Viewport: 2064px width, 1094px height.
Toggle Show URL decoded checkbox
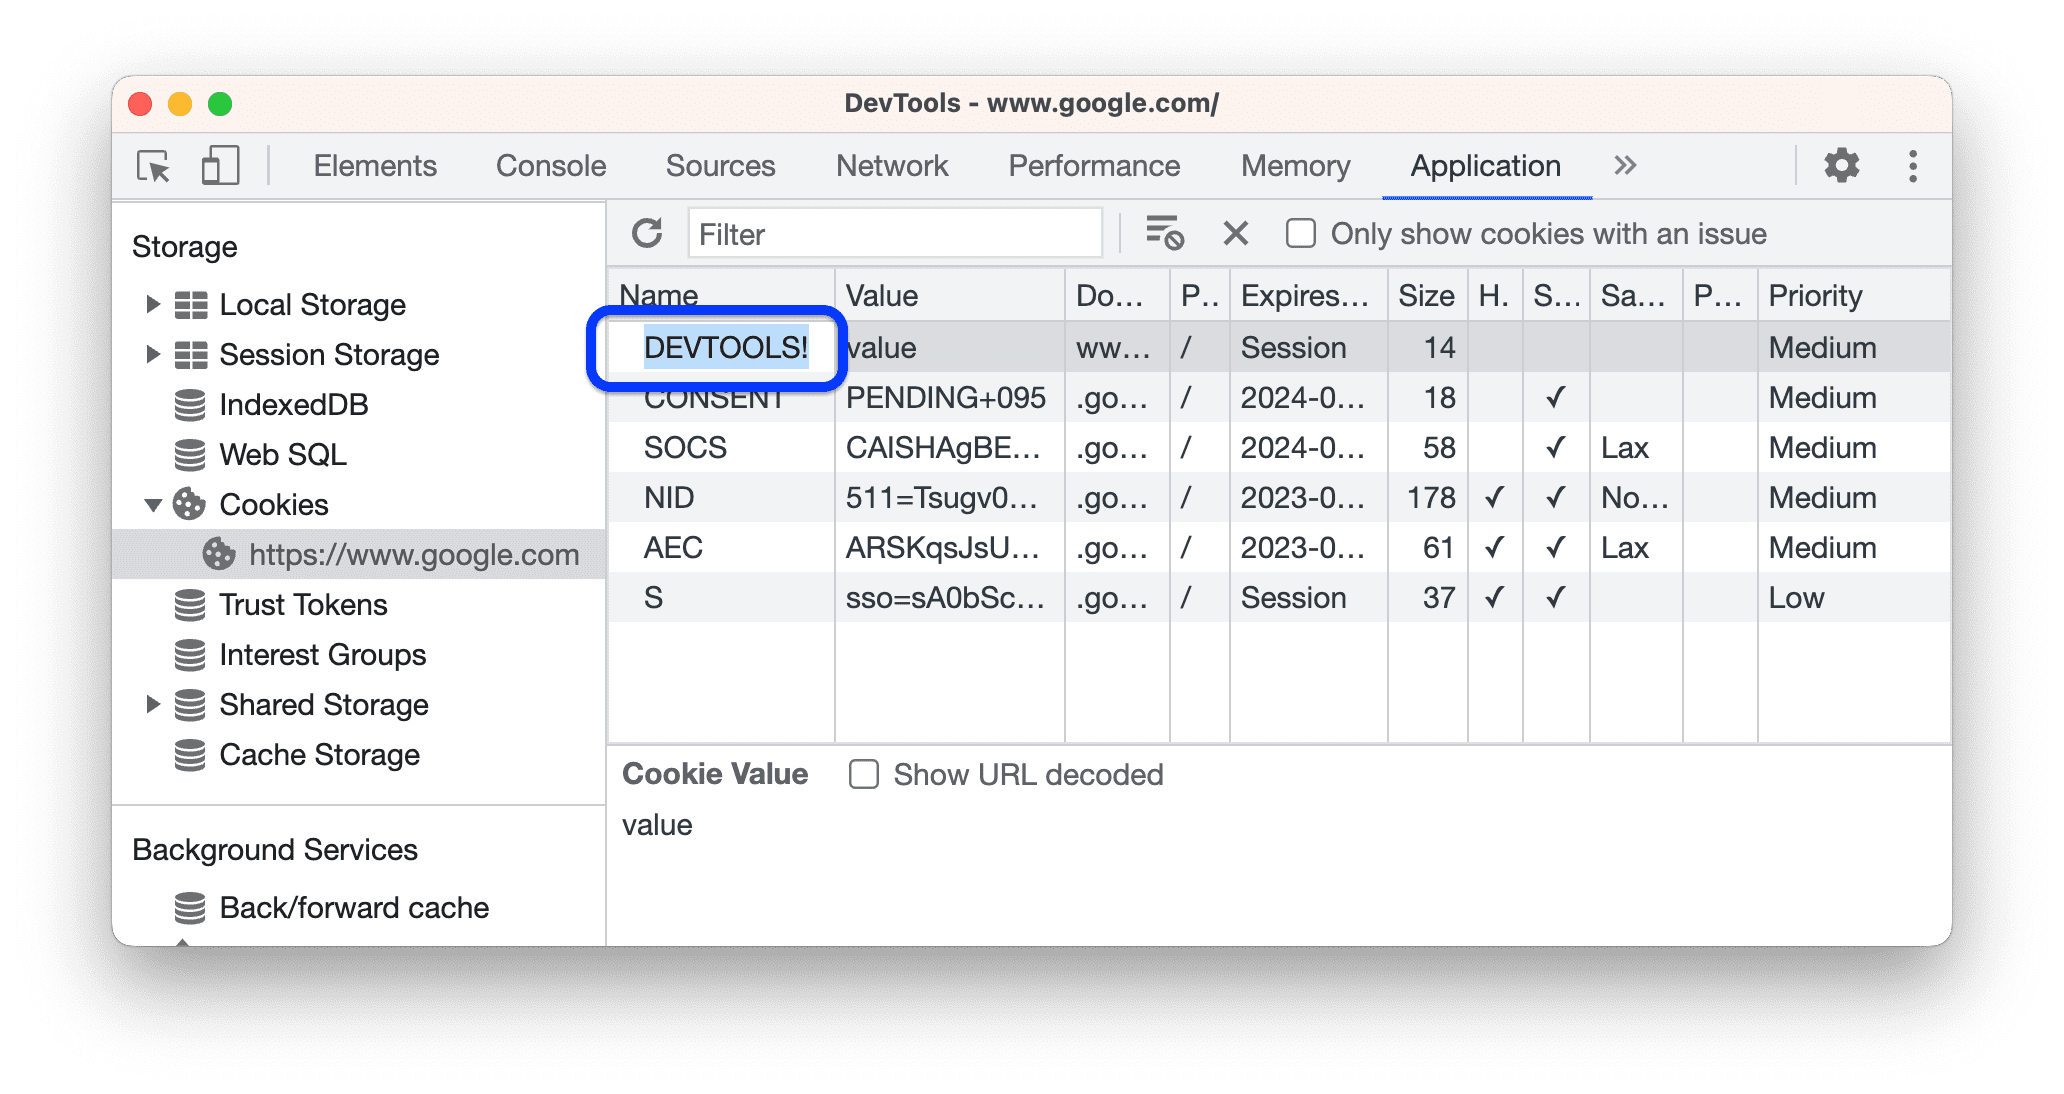(x=865, y=774)
